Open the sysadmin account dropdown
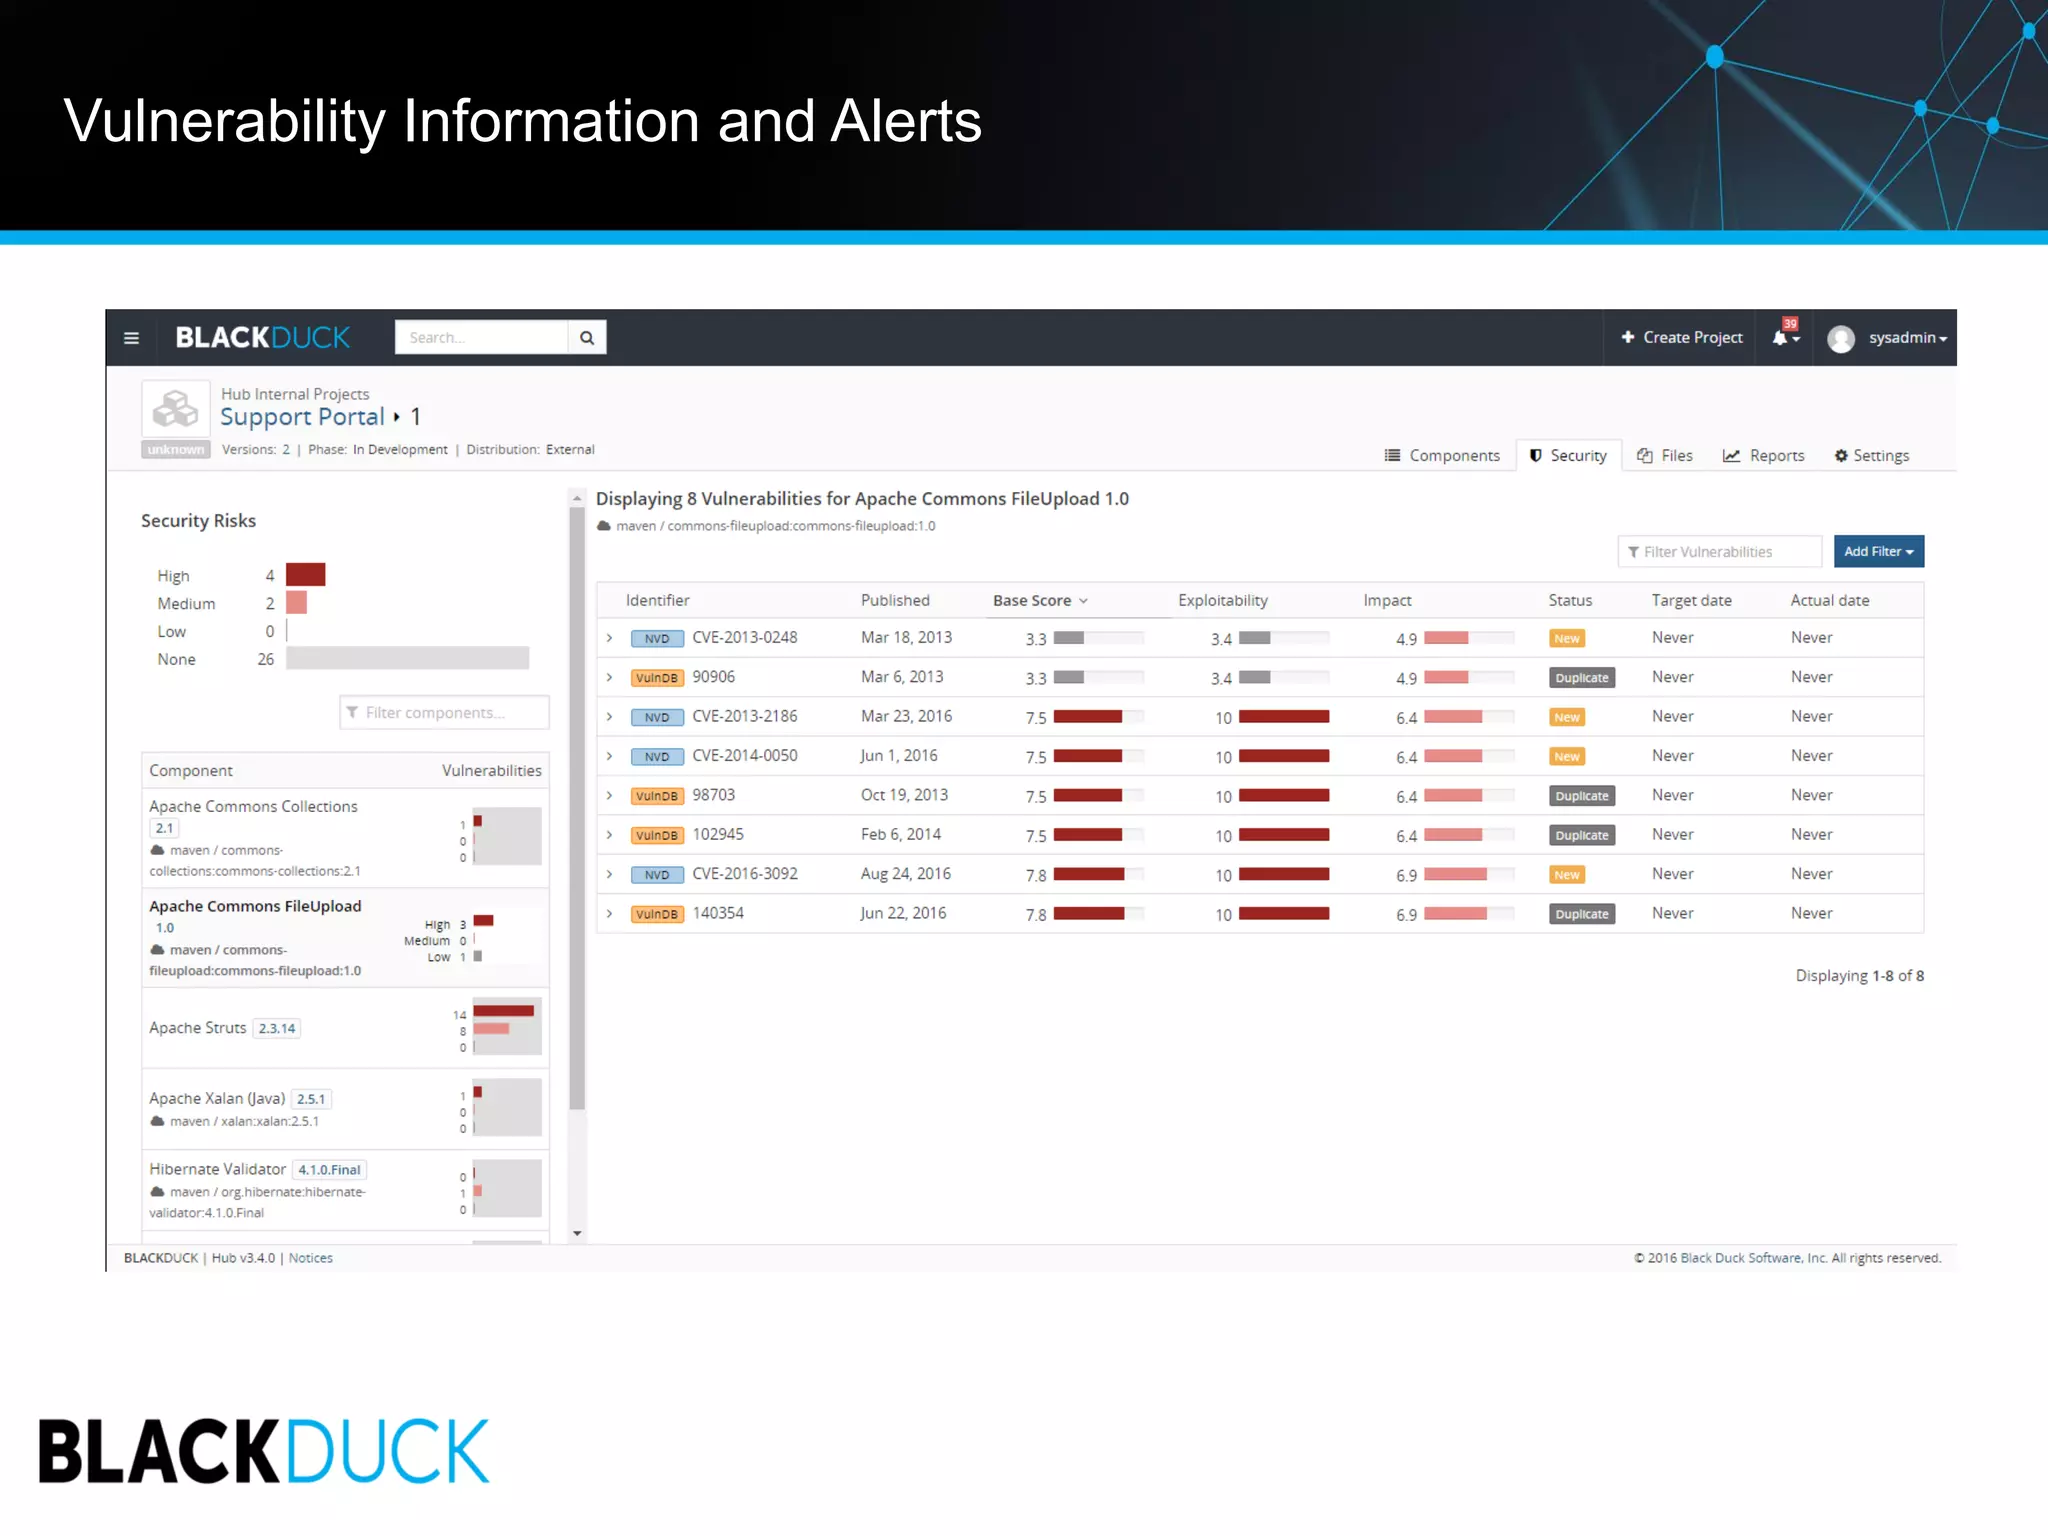Viewport: 2048px width, 1536px height. (x=1908, y=338)
